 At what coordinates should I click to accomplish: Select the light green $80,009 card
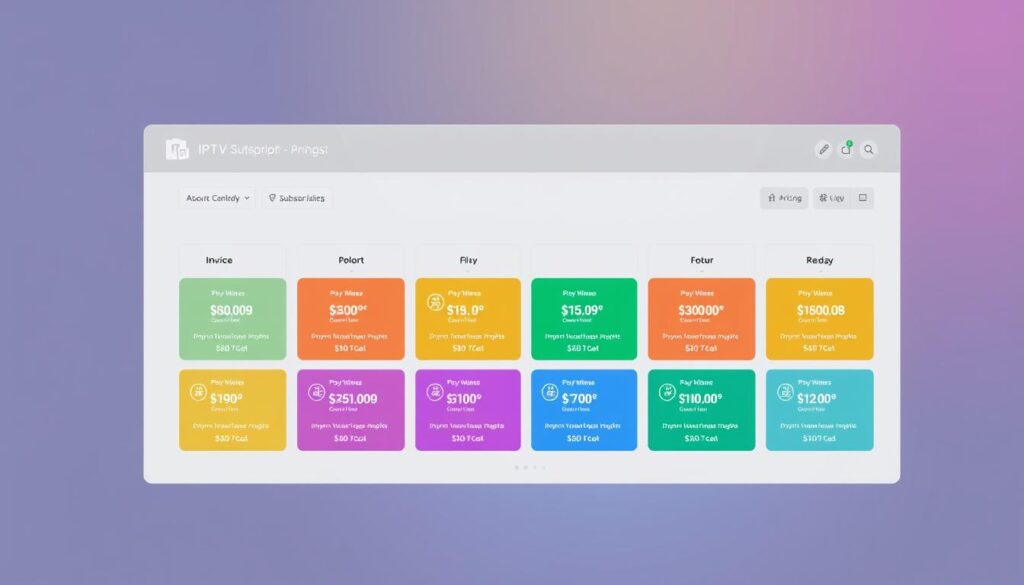[232, 319]
